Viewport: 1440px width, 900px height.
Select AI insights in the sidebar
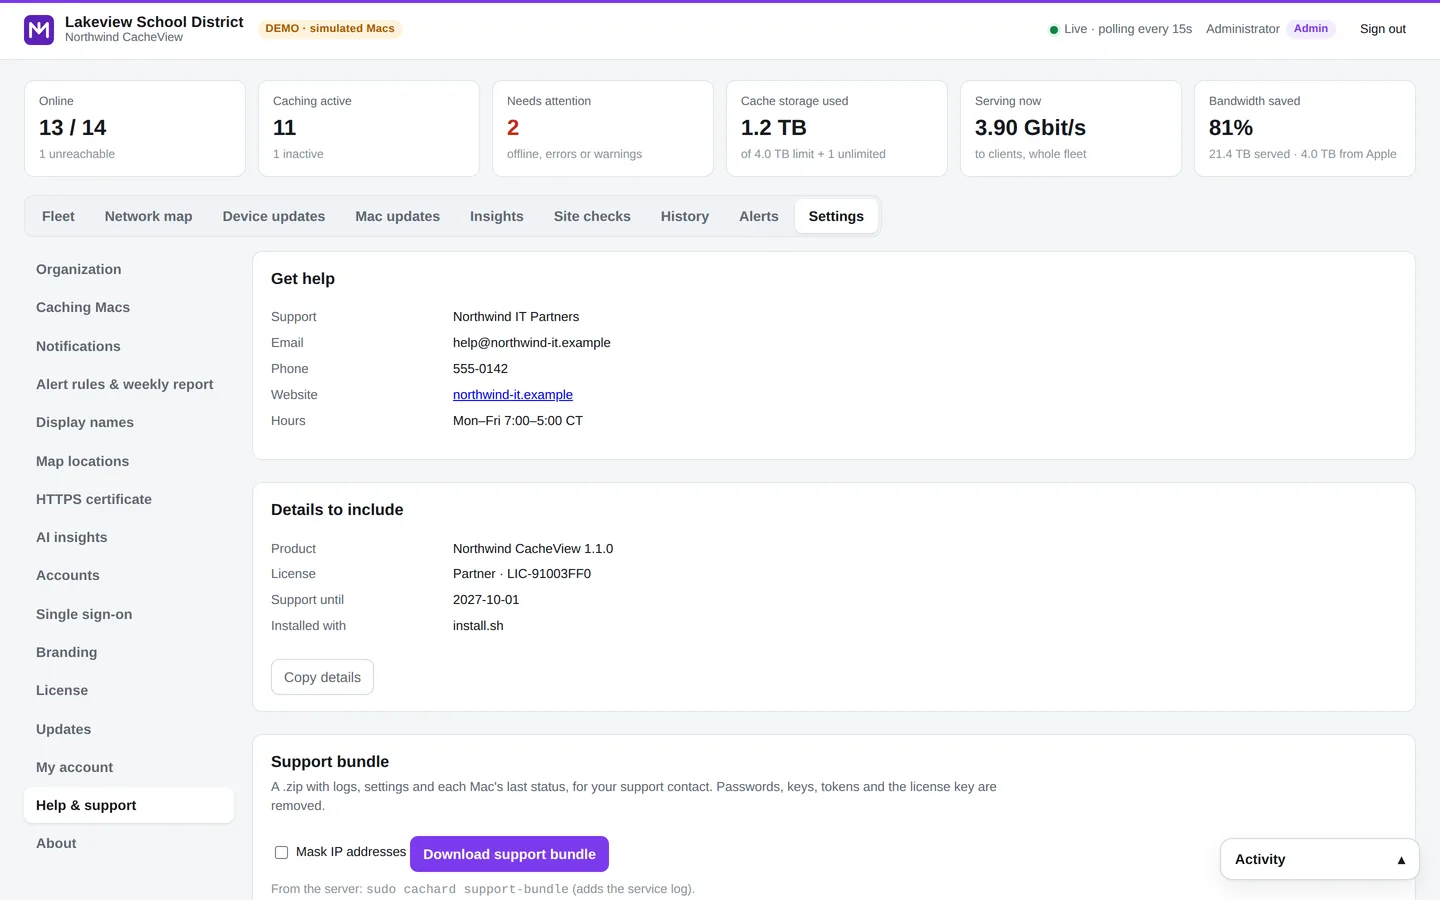coord(129,537)
